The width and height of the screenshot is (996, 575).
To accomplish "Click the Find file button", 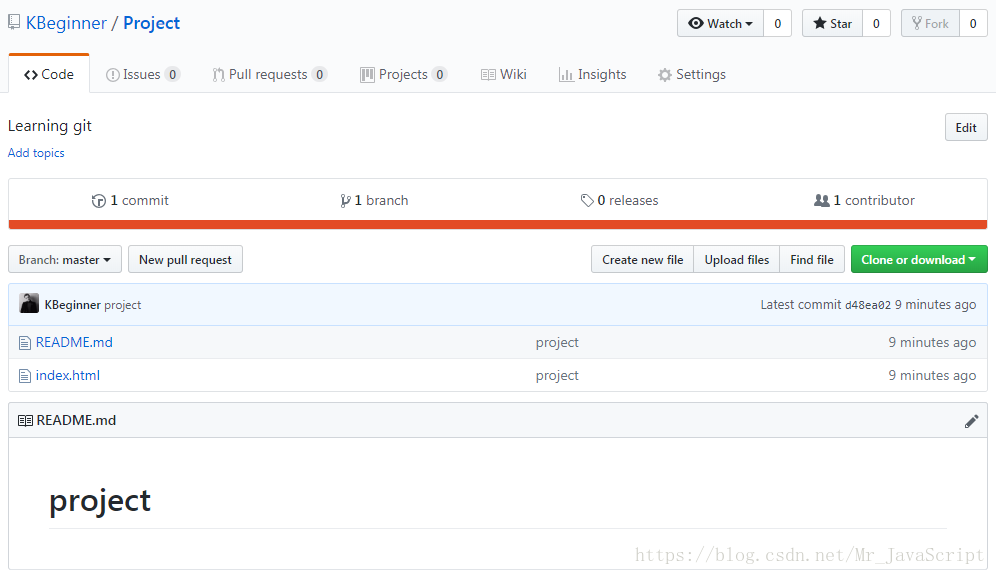I will click(812, 259).
